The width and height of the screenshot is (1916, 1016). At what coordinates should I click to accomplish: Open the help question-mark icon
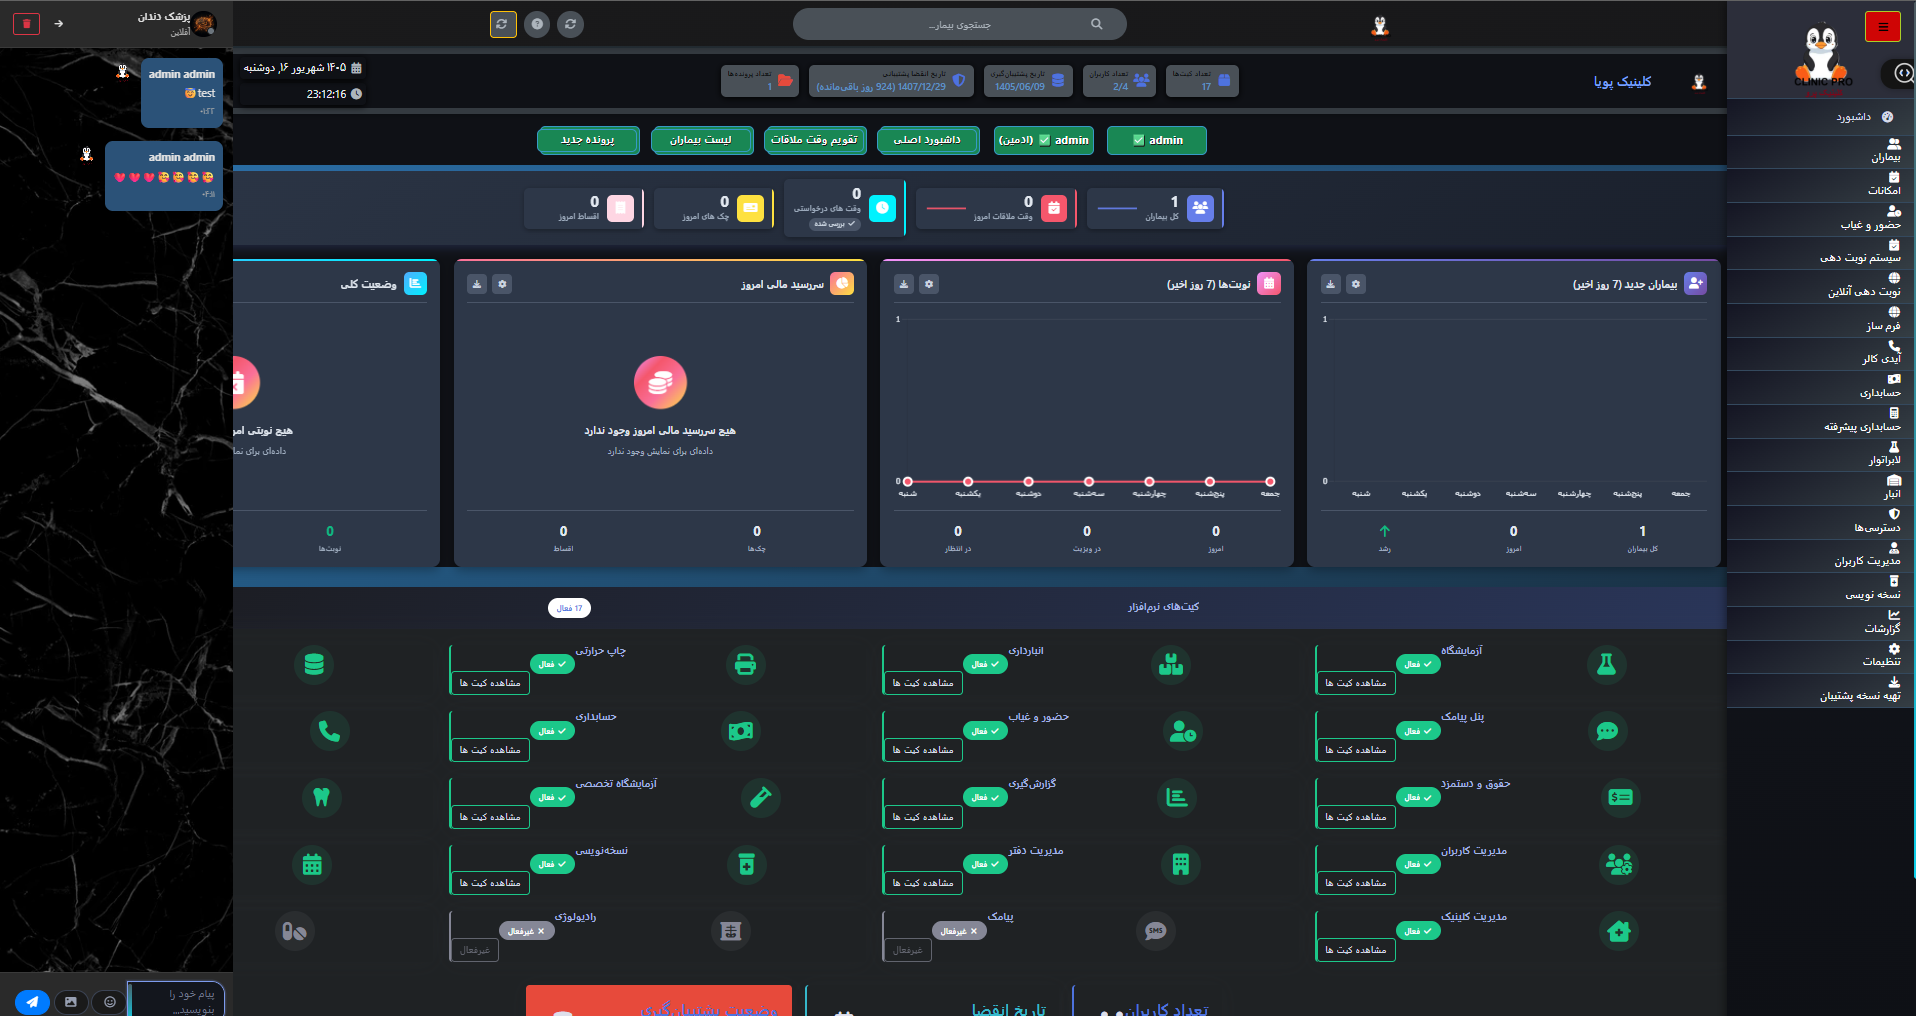point(537,24)
